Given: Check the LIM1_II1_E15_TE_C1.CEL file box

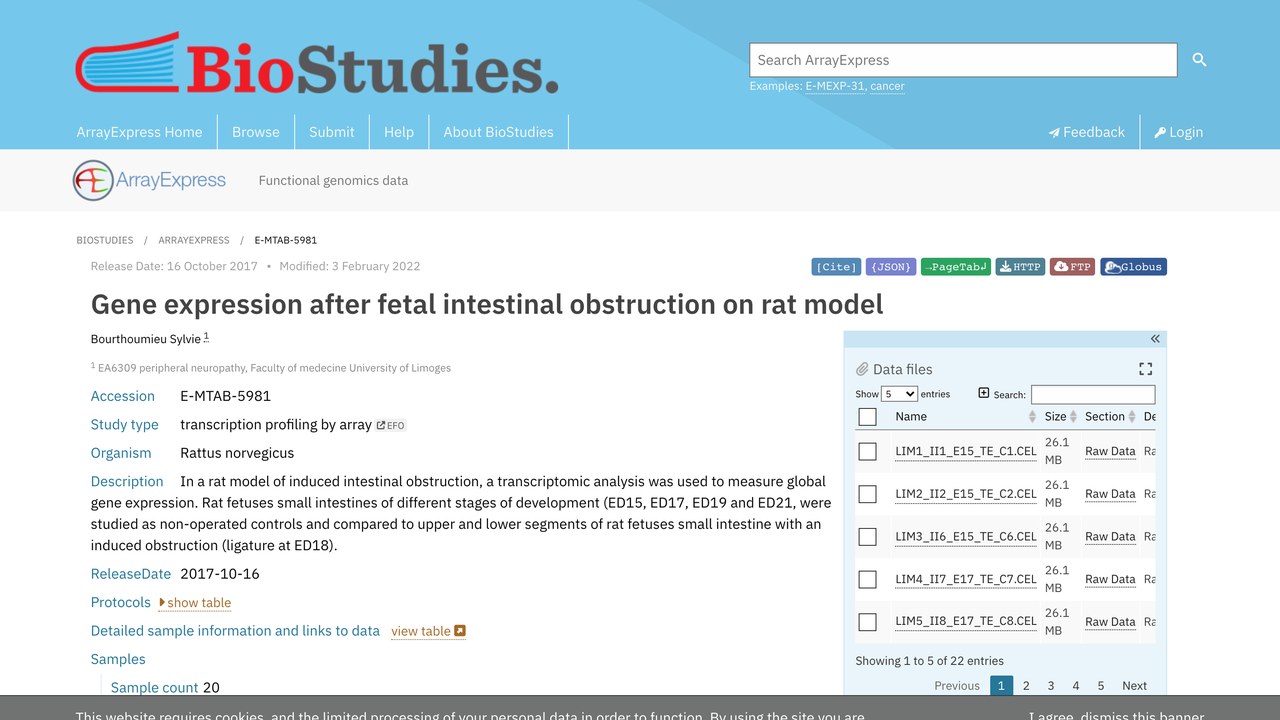Looking at the screenshot, I should coord(867,452).
